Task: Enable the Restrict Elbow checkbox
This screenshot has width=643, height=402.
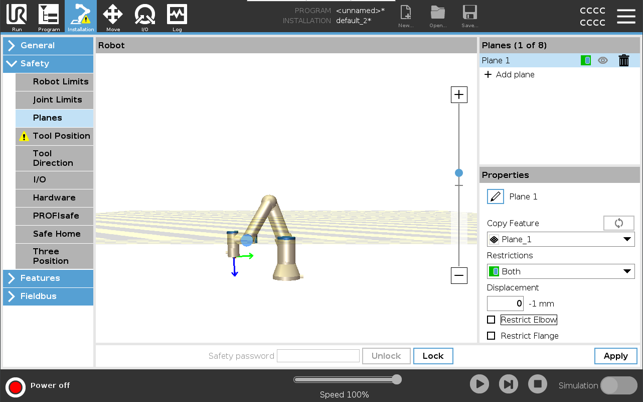Action: (x=491, y=320)
